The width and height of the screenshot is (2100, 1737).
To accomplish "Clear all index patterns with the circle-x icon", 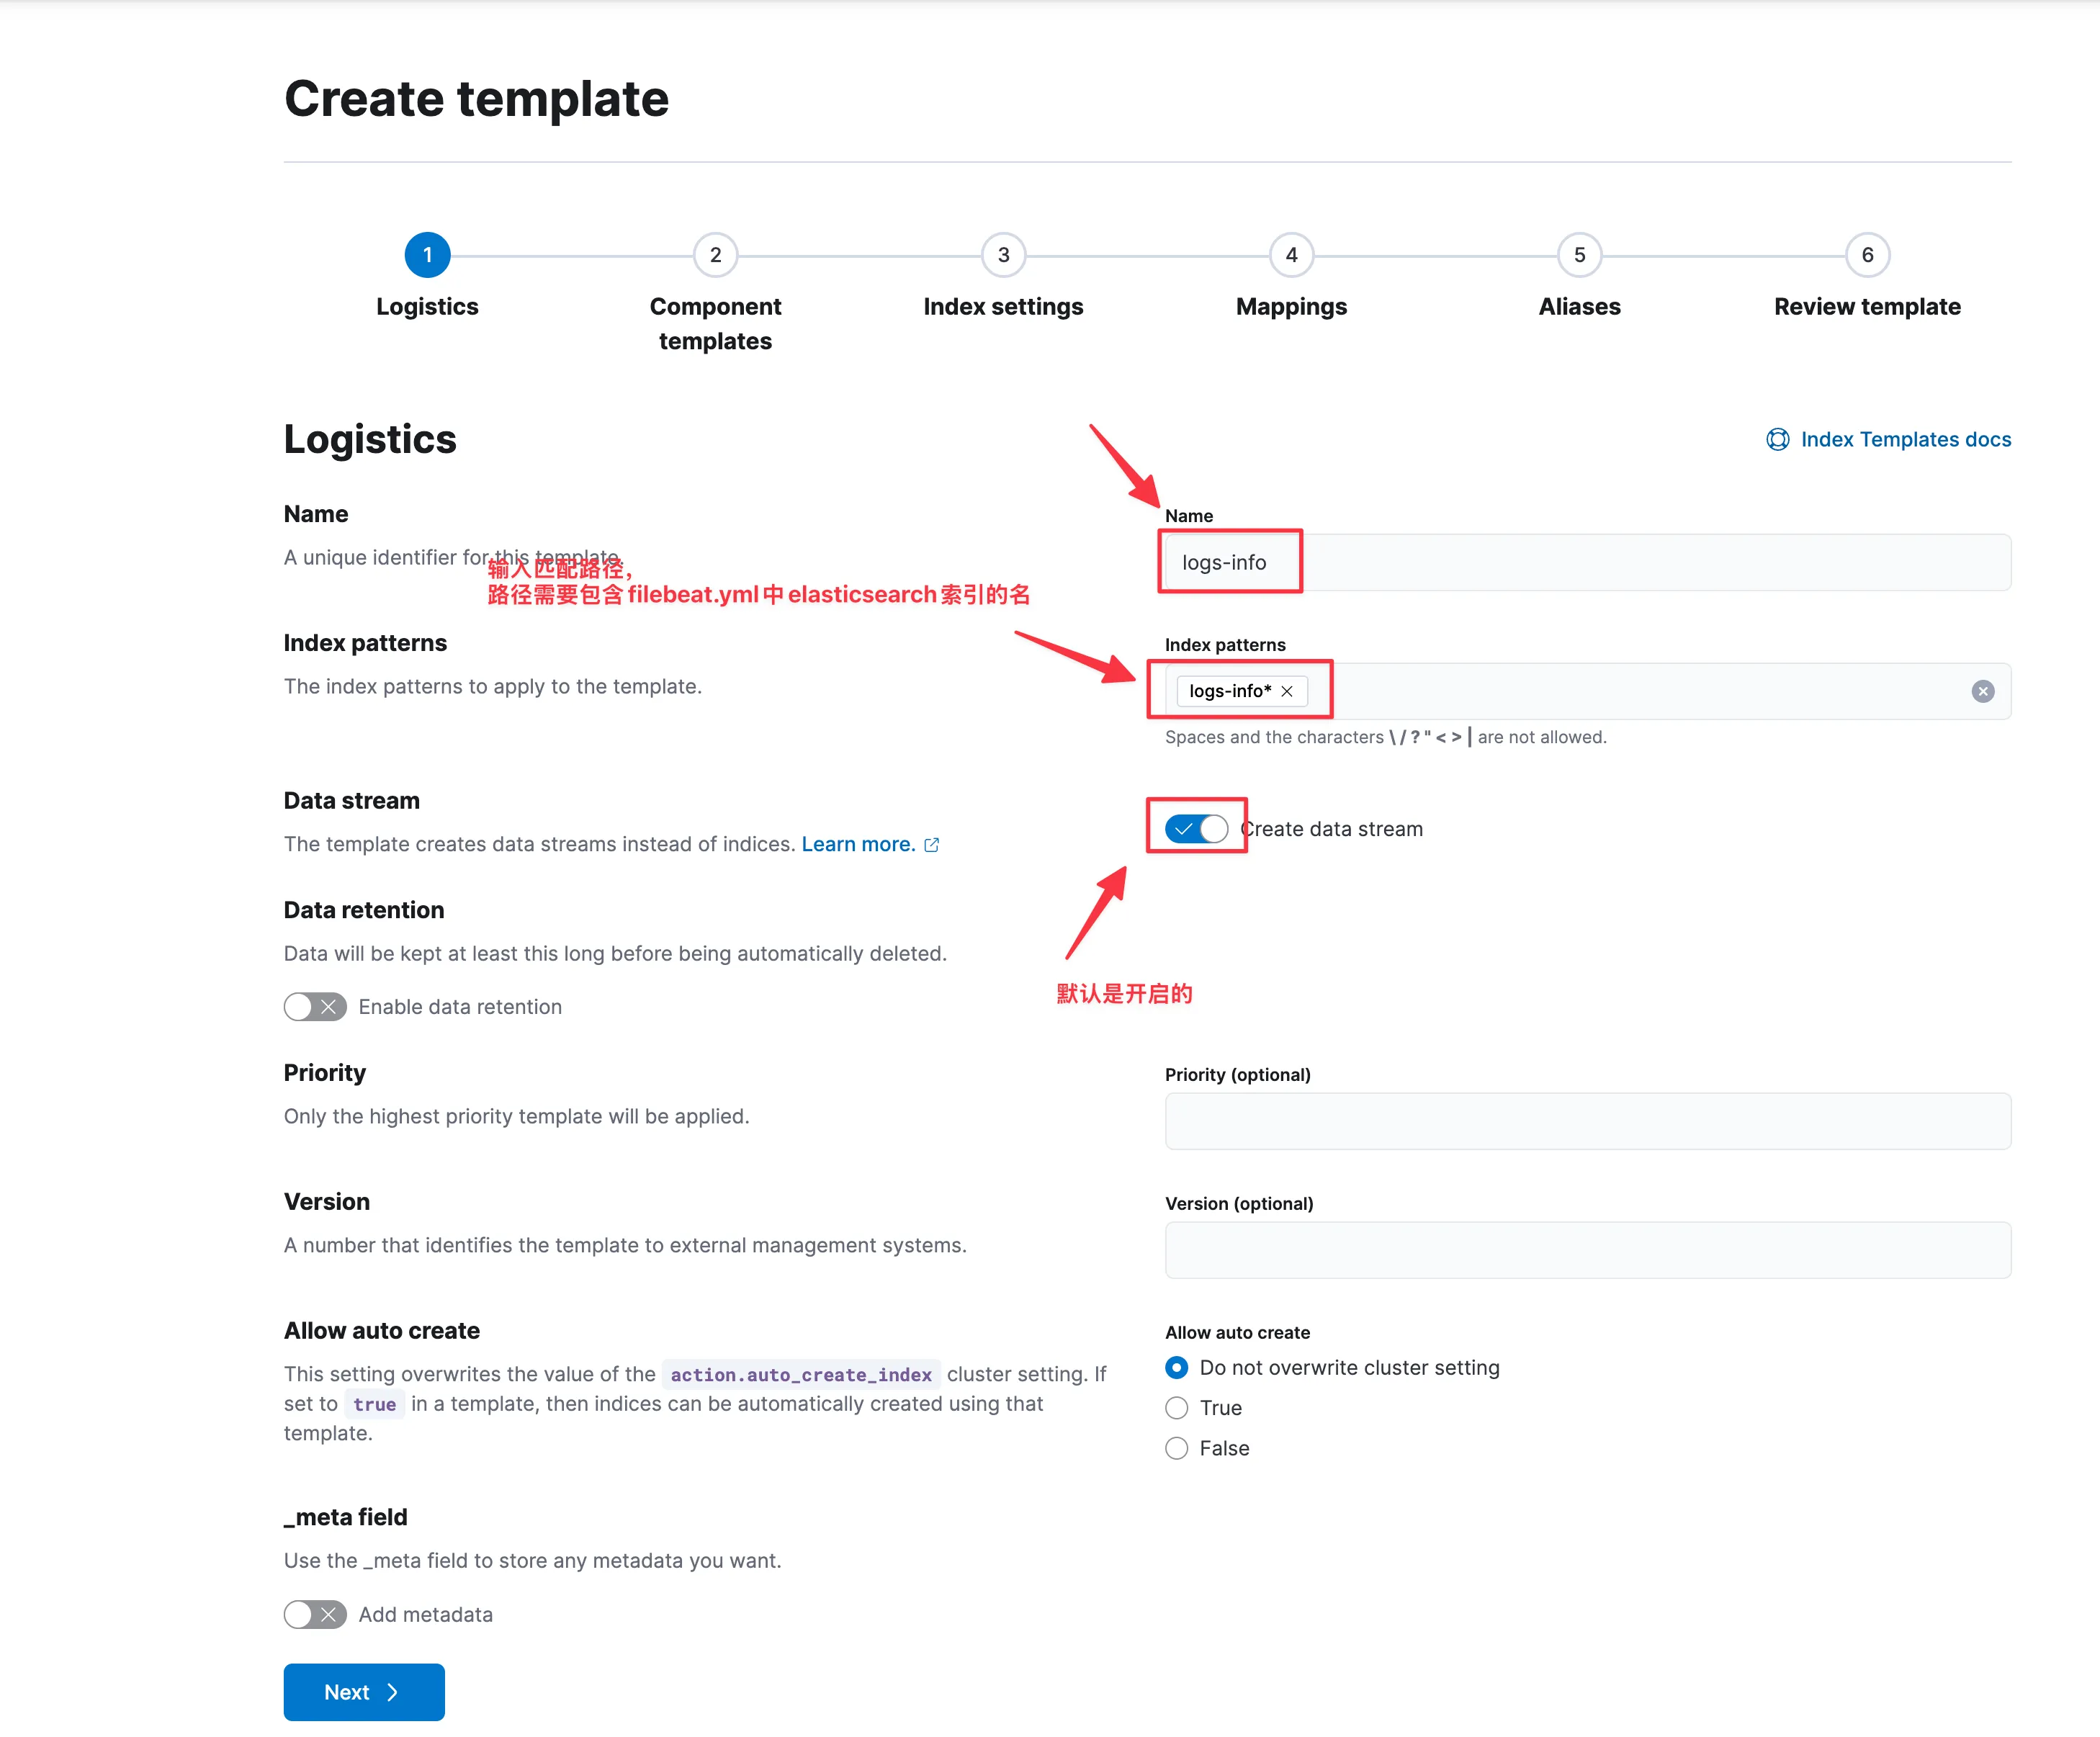I will coord(1982,691).
